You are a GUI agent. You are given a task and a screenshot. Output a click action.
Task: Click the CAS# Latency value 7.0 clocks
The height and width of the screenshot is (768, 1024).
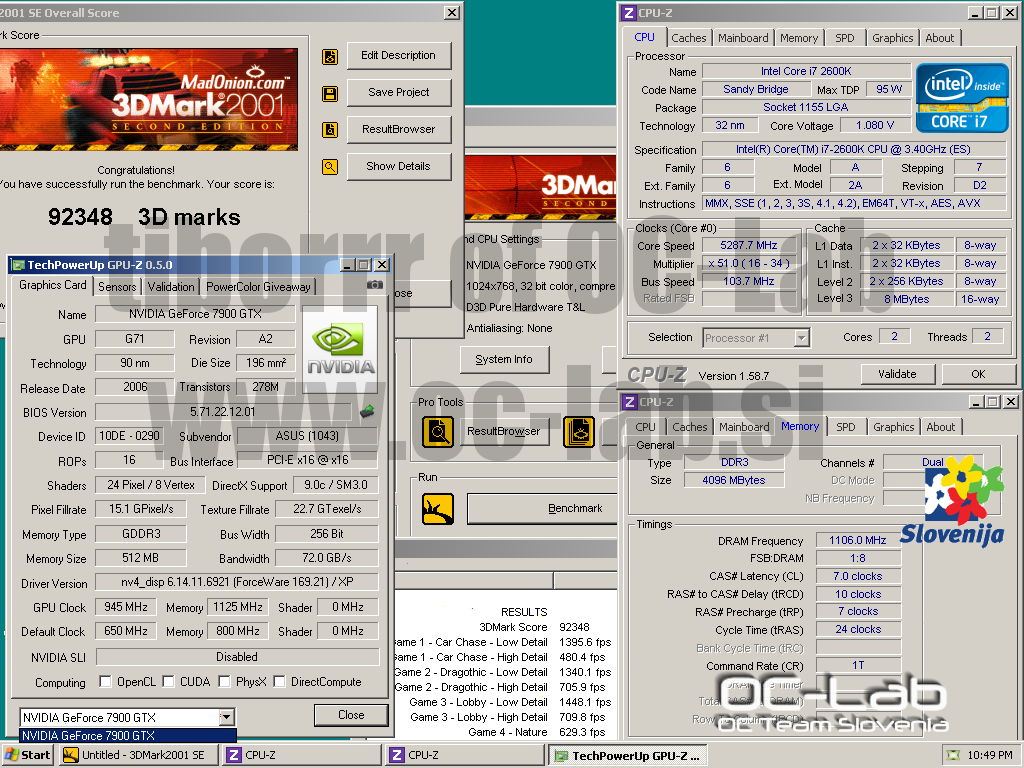coord(858,576)
